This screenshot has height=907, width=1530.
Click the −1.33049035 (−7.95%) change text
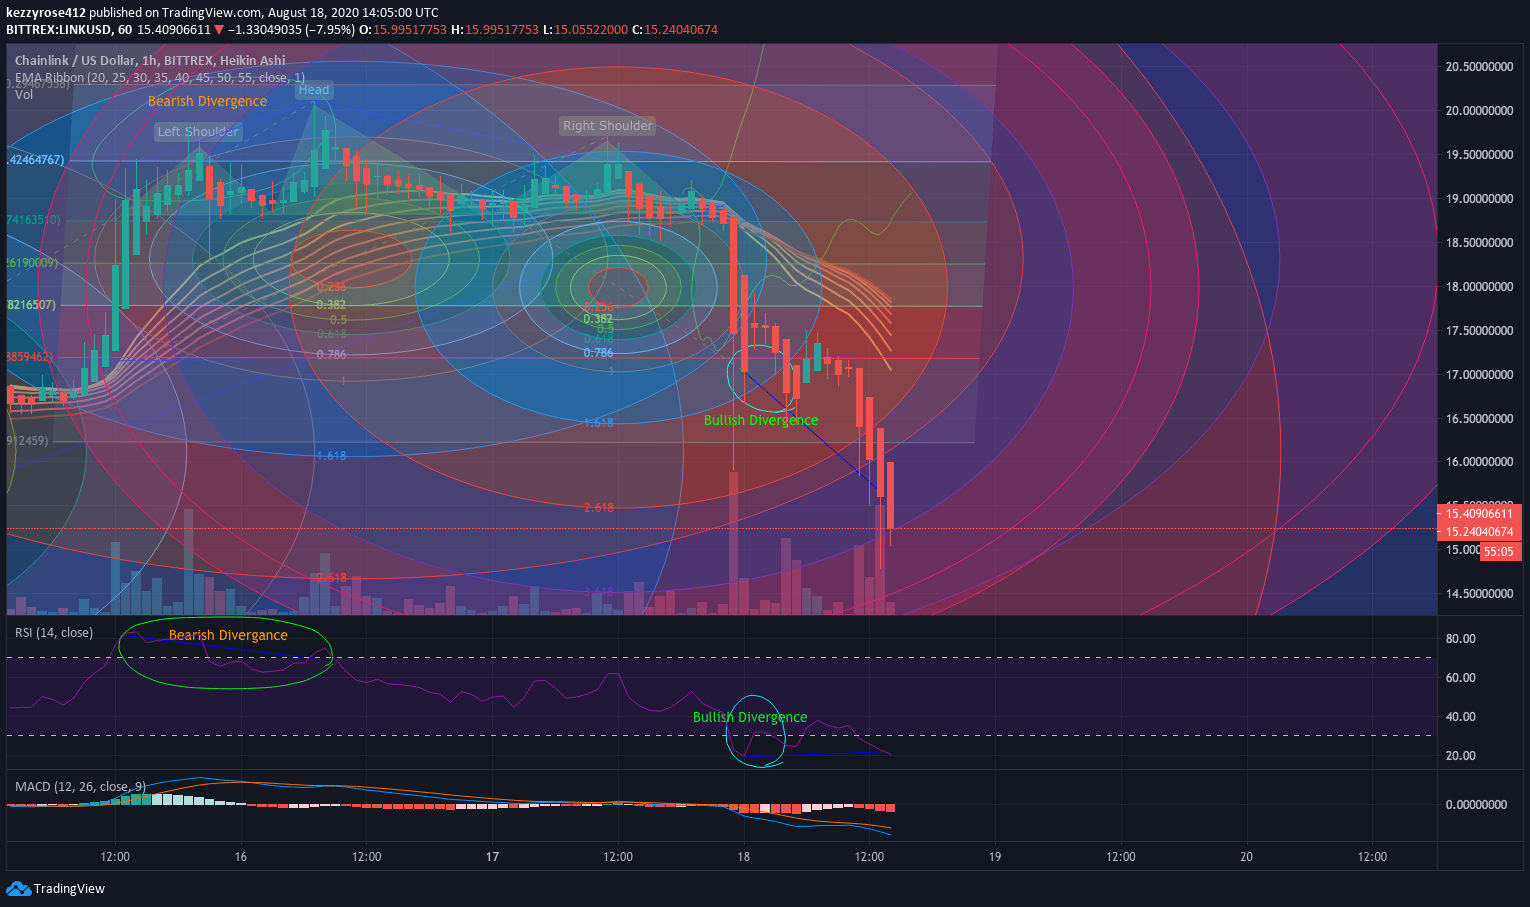291,30
